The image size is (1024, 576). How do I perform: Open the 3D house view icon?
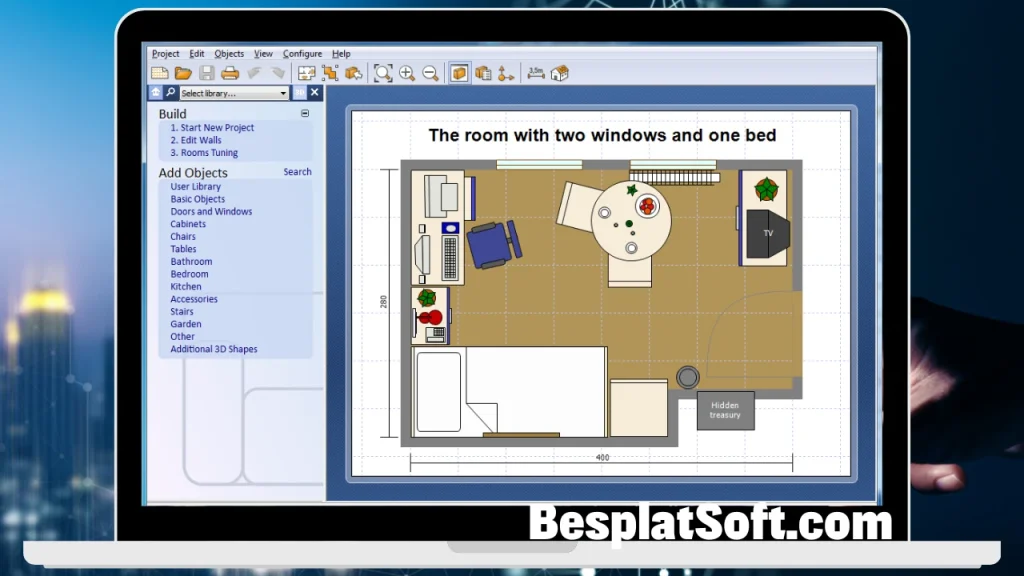(560, 73)
